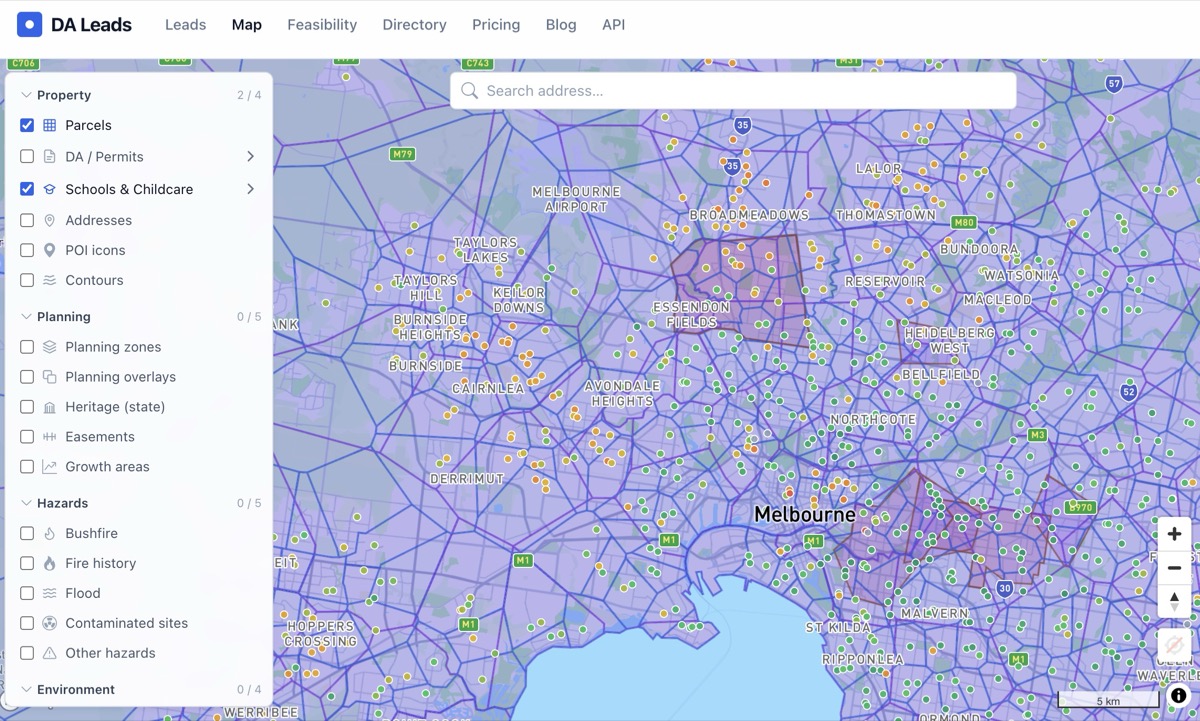Visit the Blog link
The width and height of the screenshot is (1200, 721).
(x=561, y=25)
